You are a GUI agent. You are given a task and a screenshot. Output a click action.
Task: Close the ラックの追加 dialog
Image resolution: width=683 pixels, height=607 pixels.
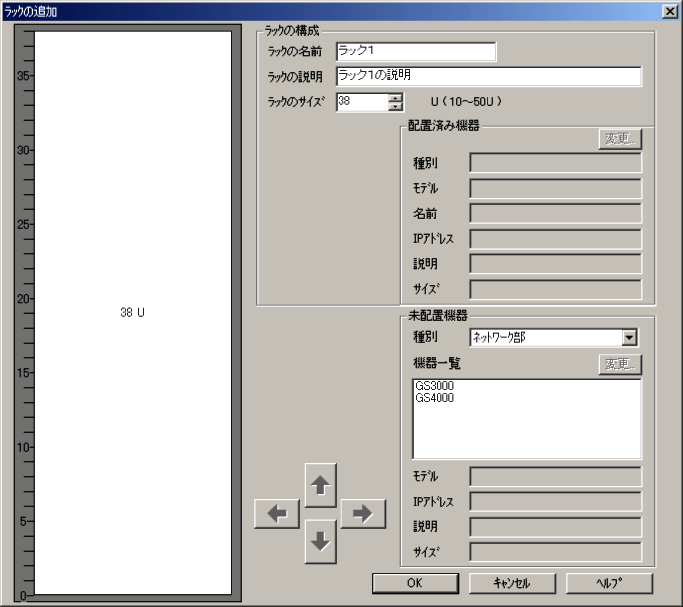pyautogui.click(x=670, y=11)
